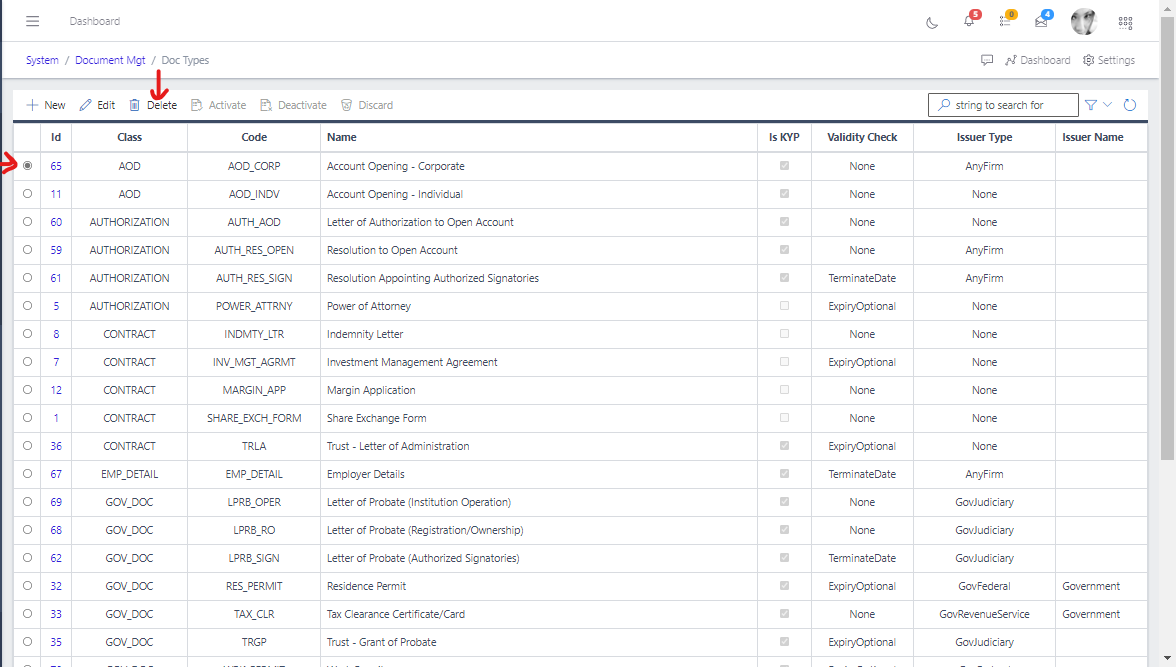
Task: Click the Employer Details name cell
Action: (x=538, y=474)
